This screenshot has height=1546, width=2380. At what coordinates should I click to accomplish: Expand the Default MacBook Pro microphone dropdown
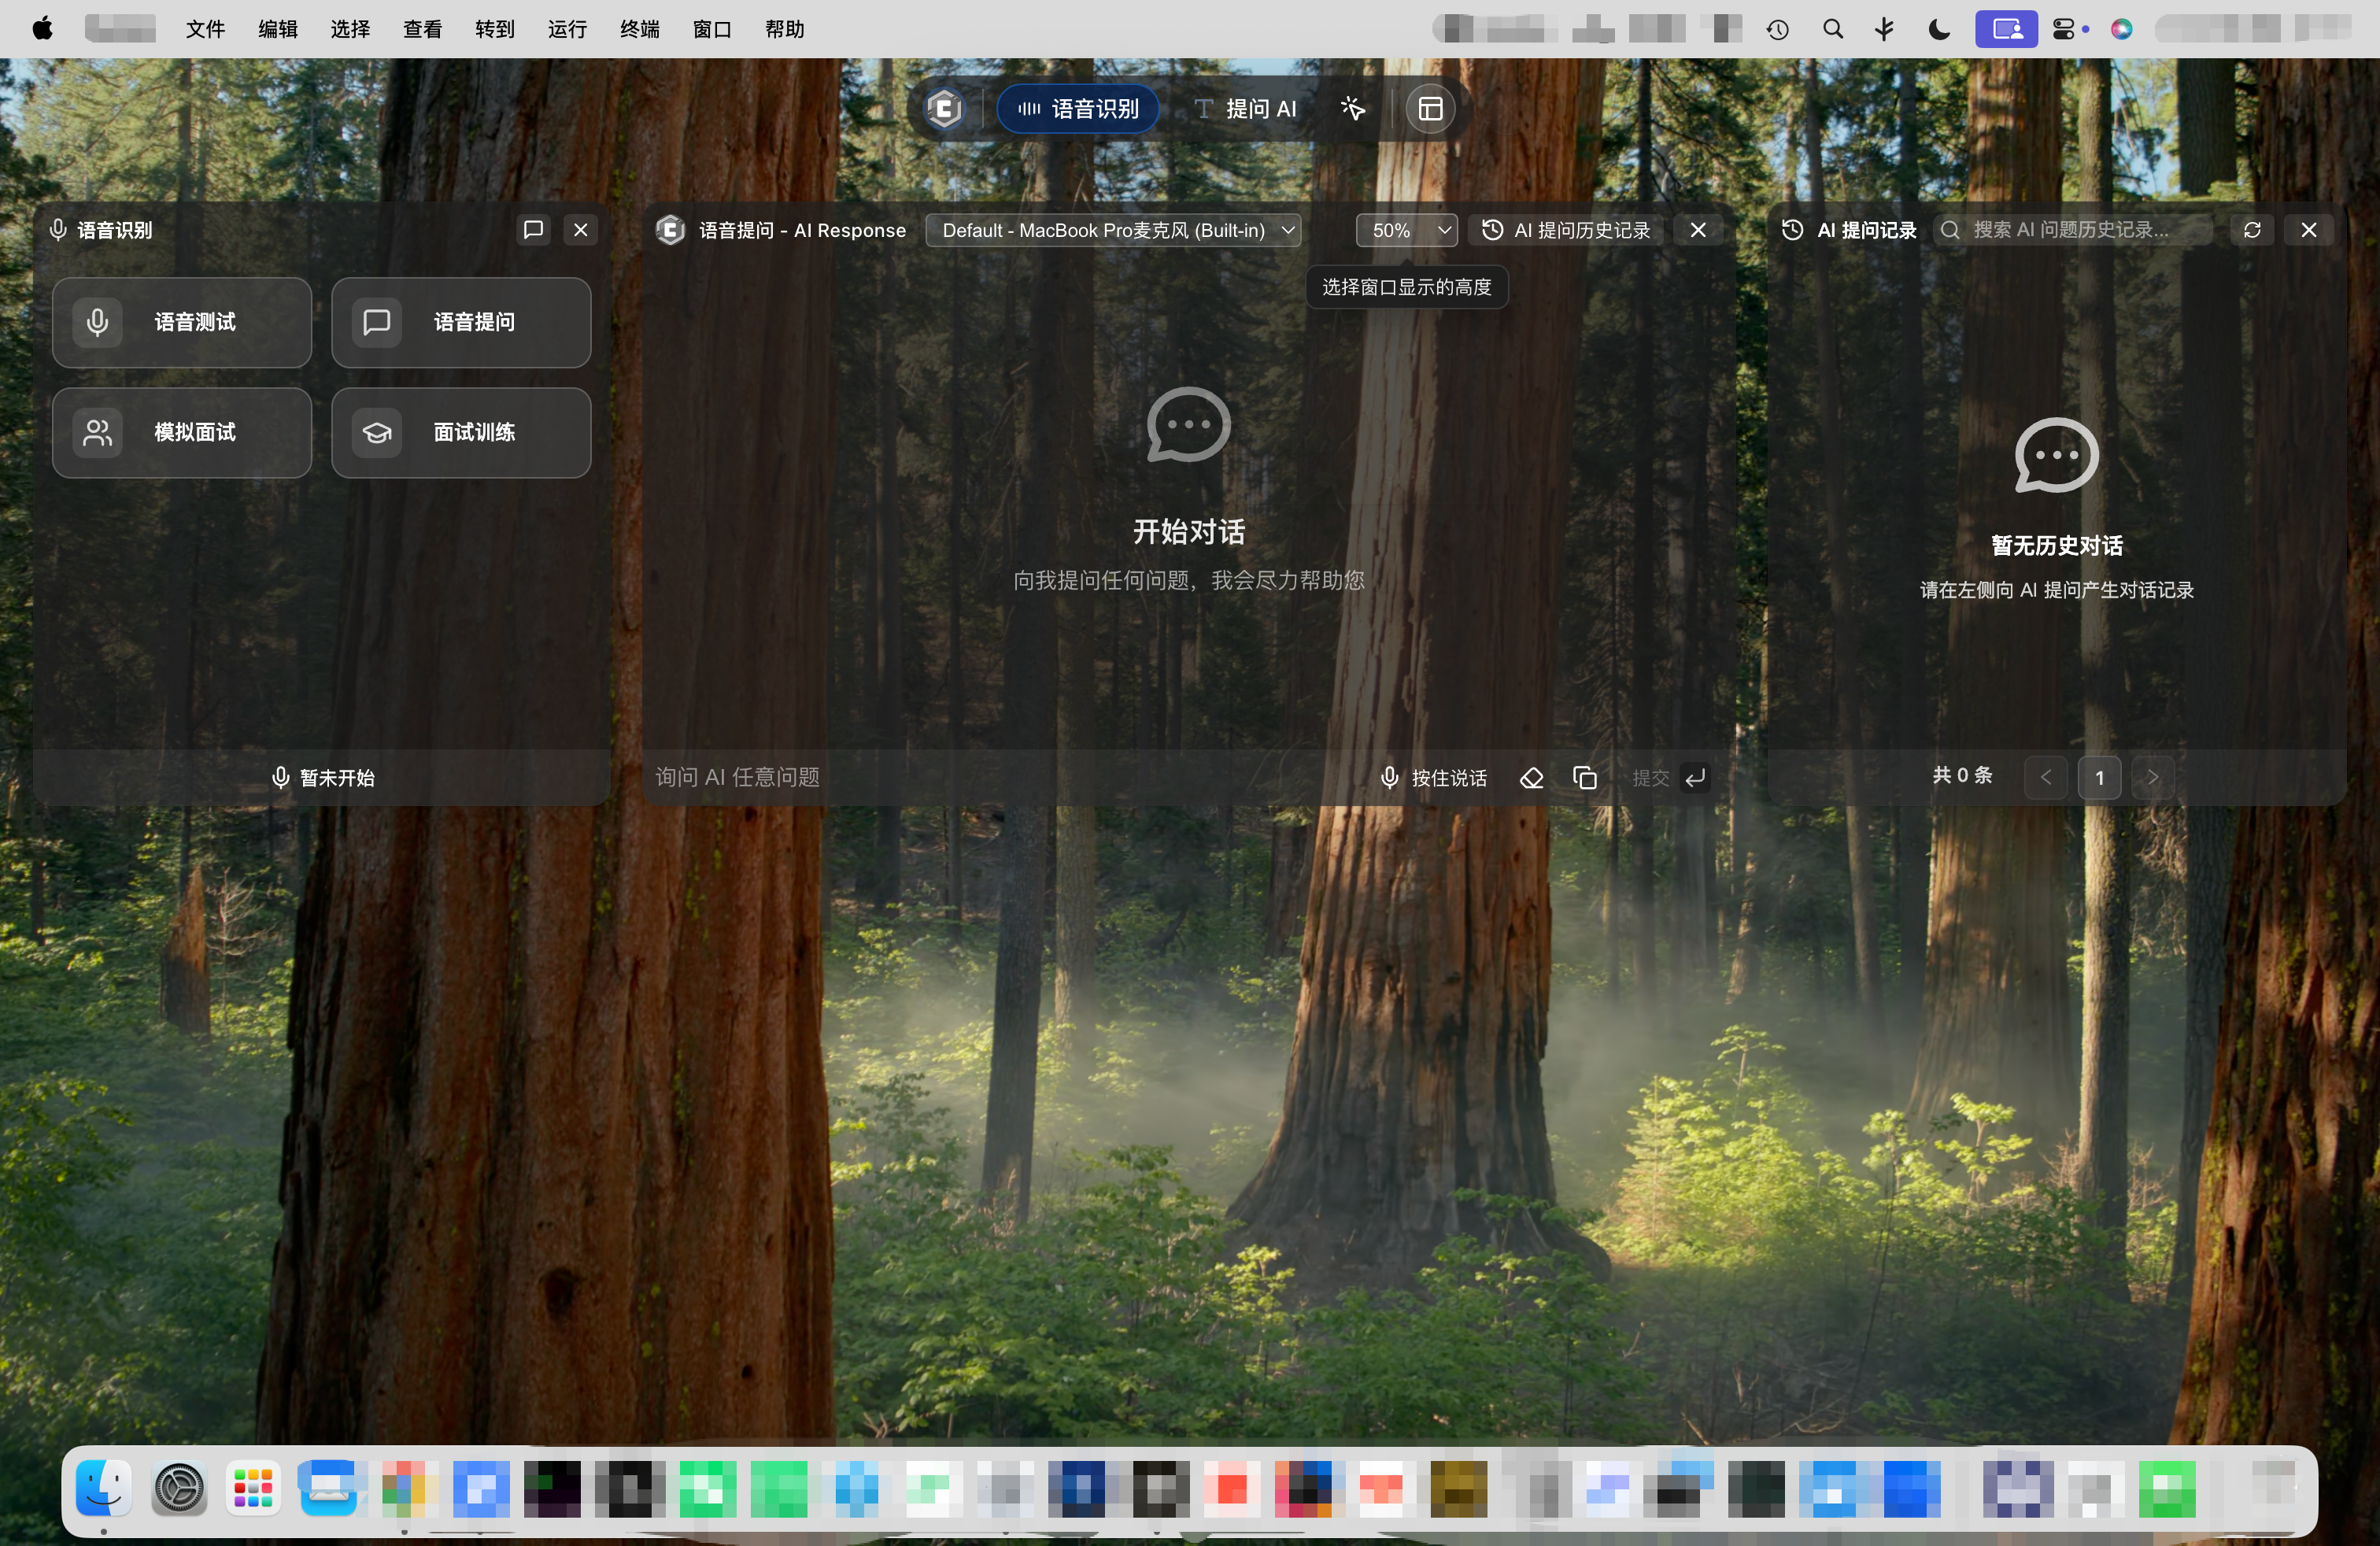click(x=1112, y=229)
